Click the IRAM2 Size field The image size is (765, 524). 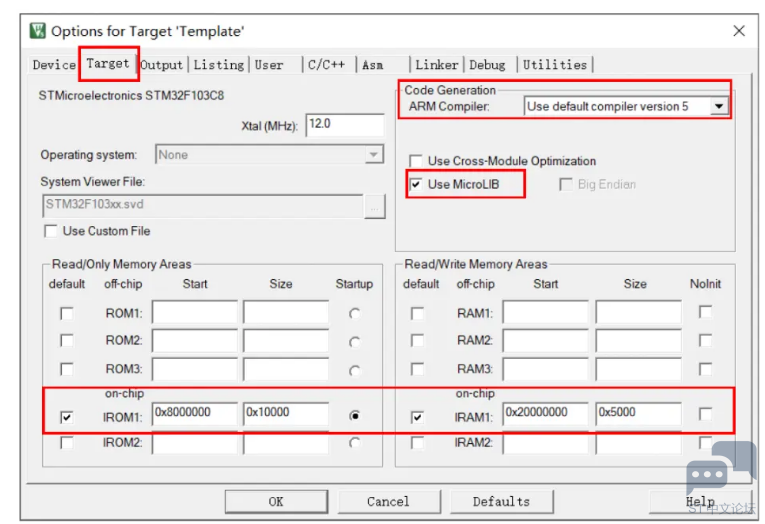[638, 444]
